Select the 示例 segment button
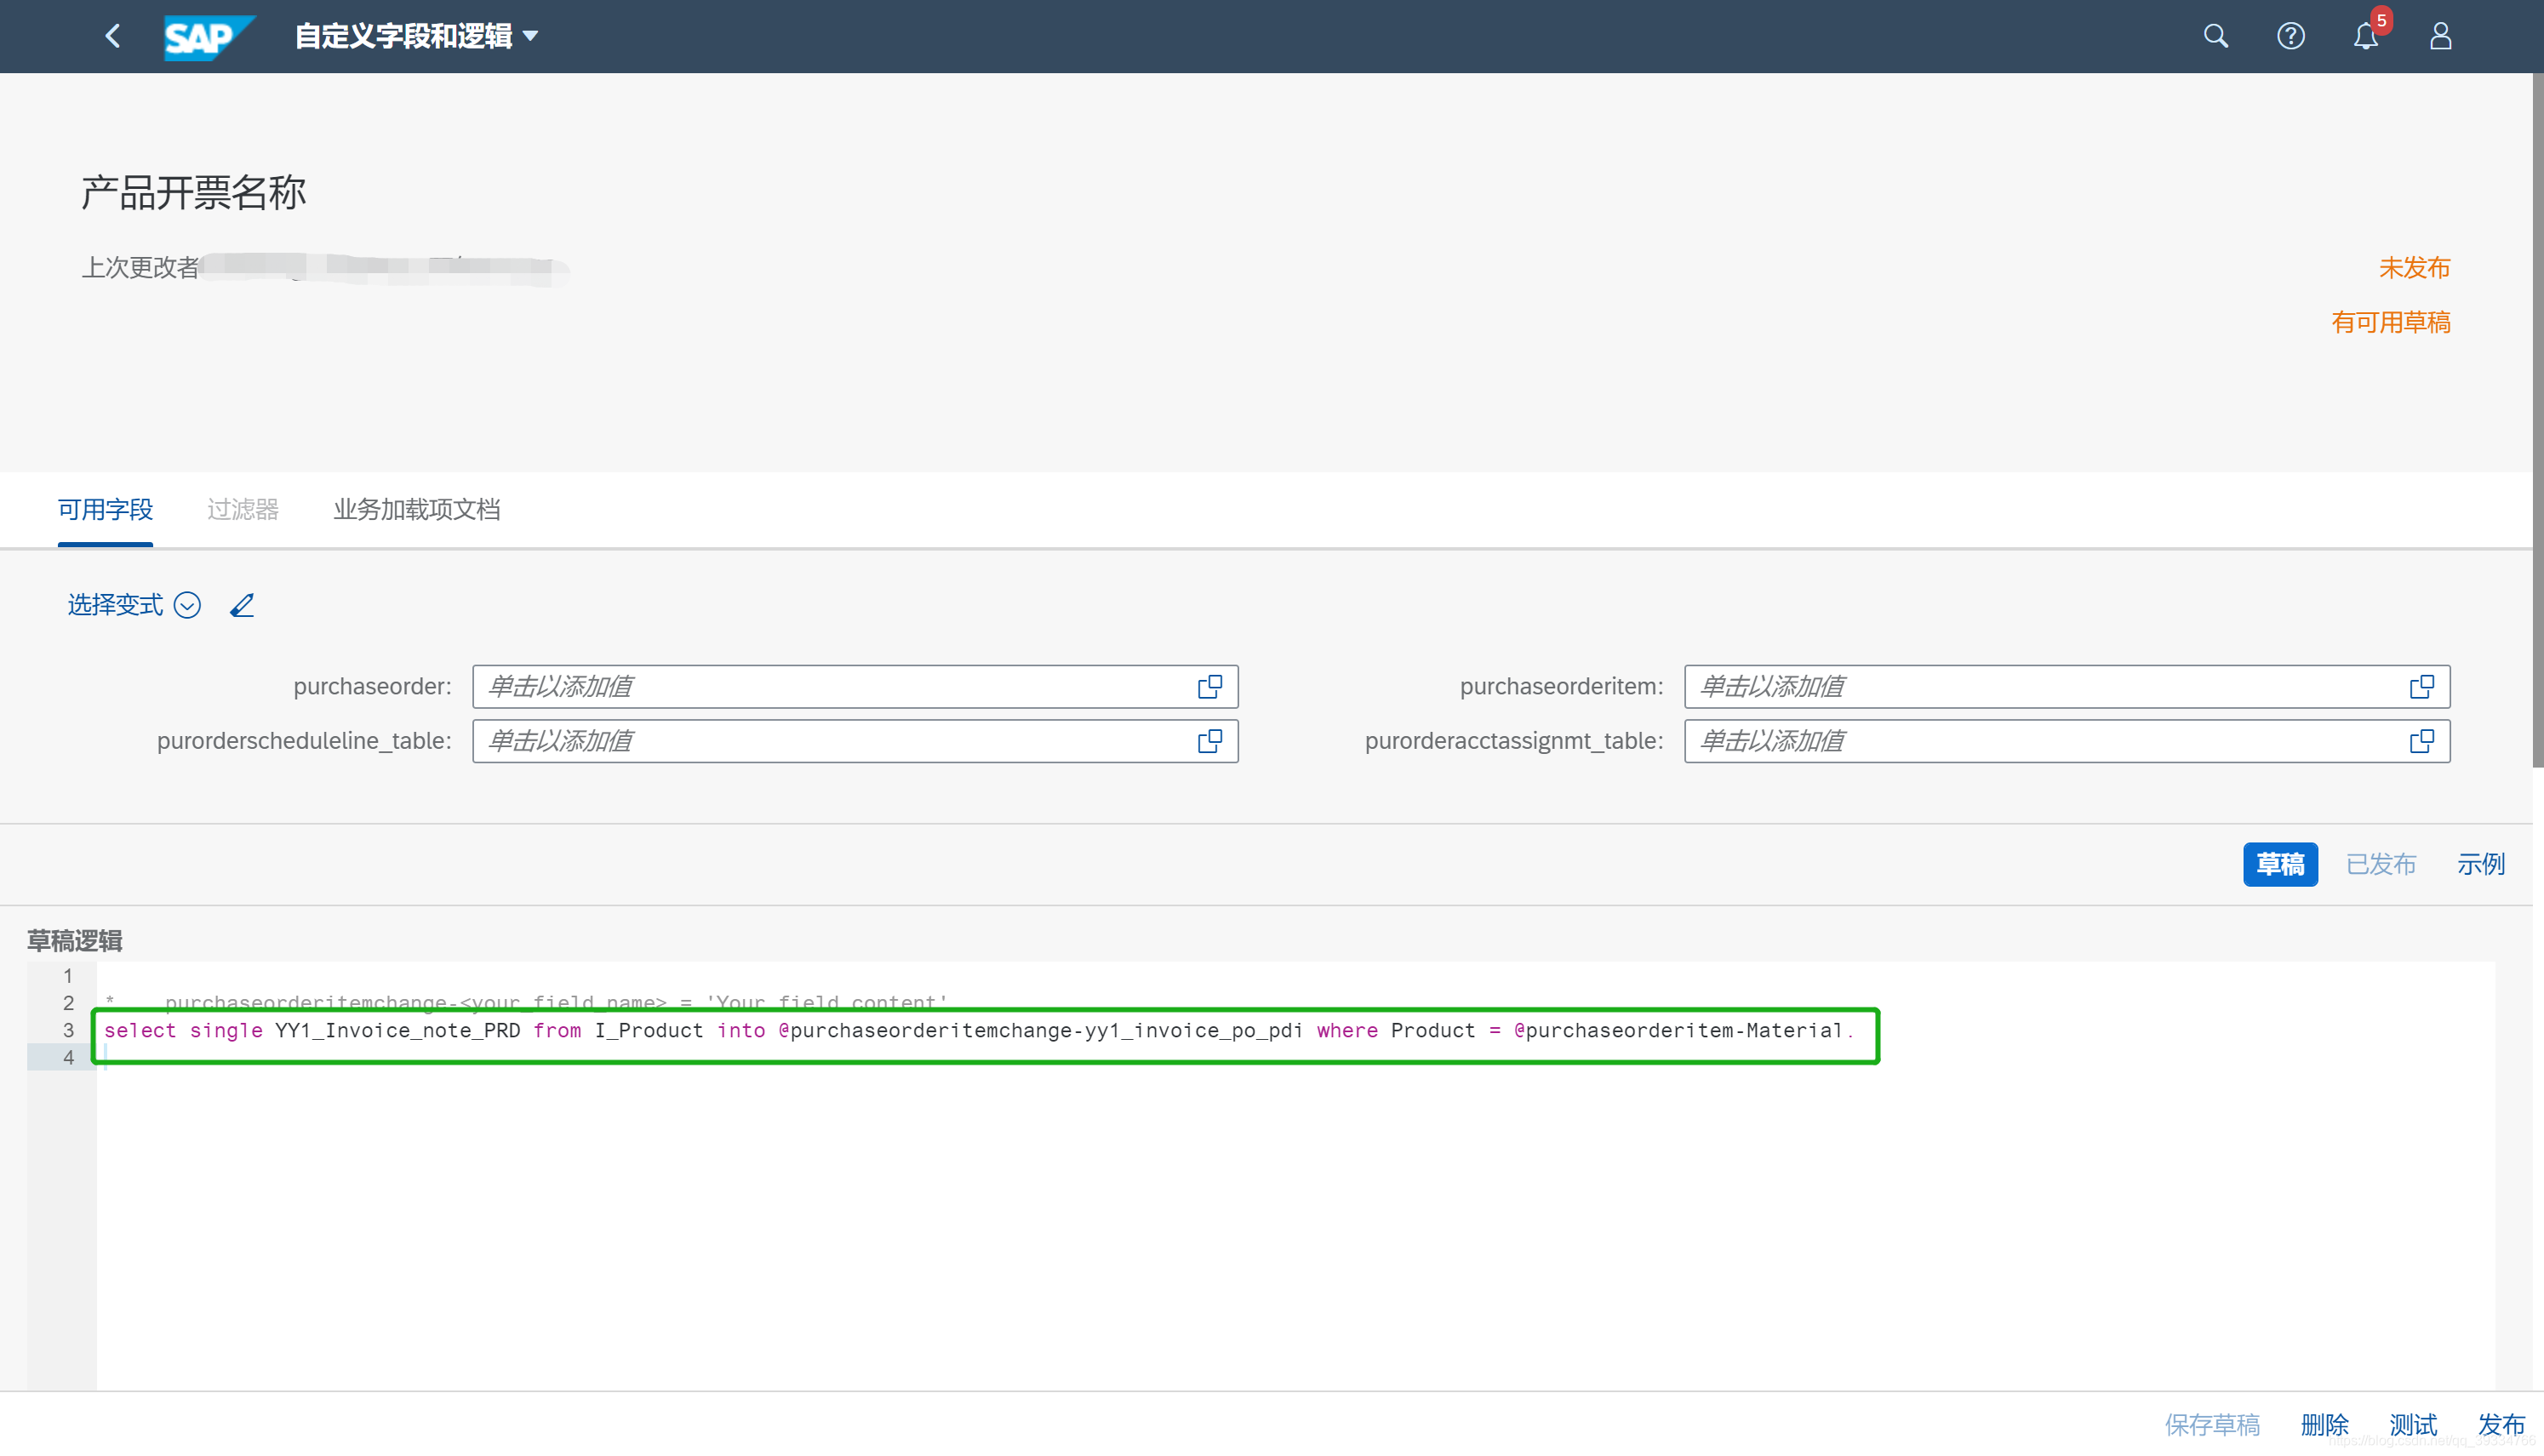 pos(2481,864)
